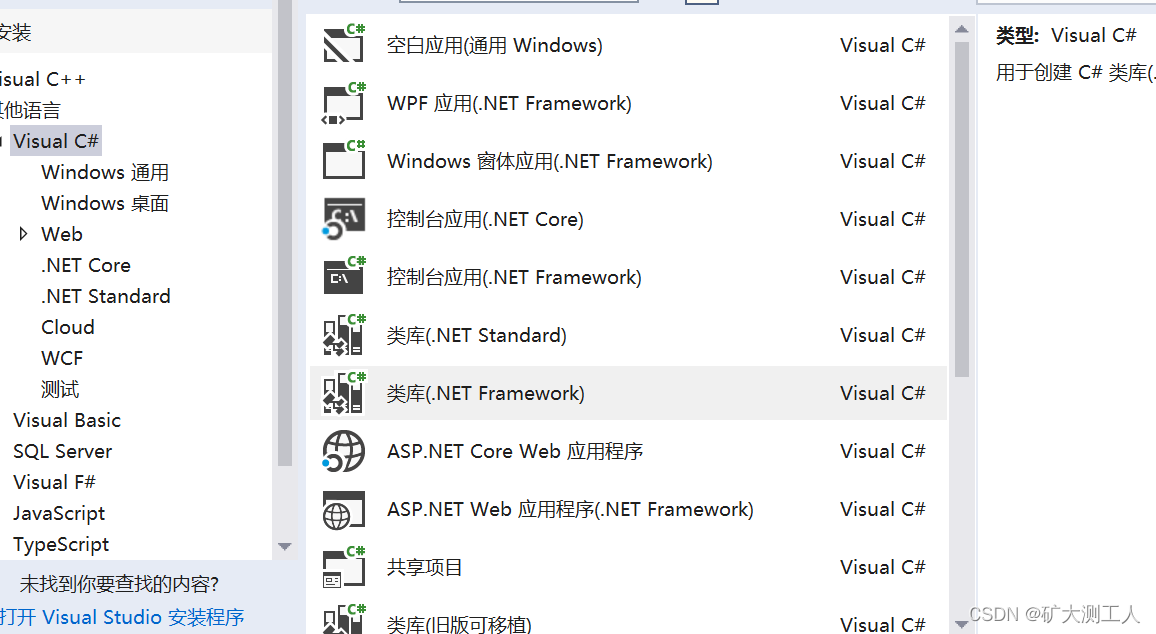Select 测试 category
Screen dimensions: 1156x634
pyautogui.click(x=60, y=389)
